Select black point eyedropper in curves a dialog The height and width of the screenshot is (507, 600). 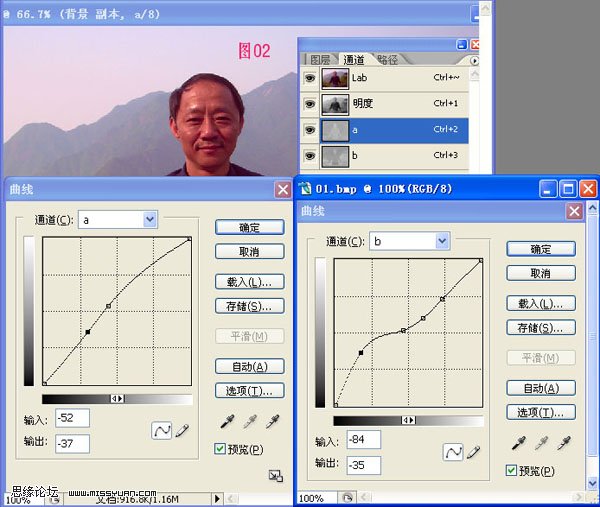(227, 422)
